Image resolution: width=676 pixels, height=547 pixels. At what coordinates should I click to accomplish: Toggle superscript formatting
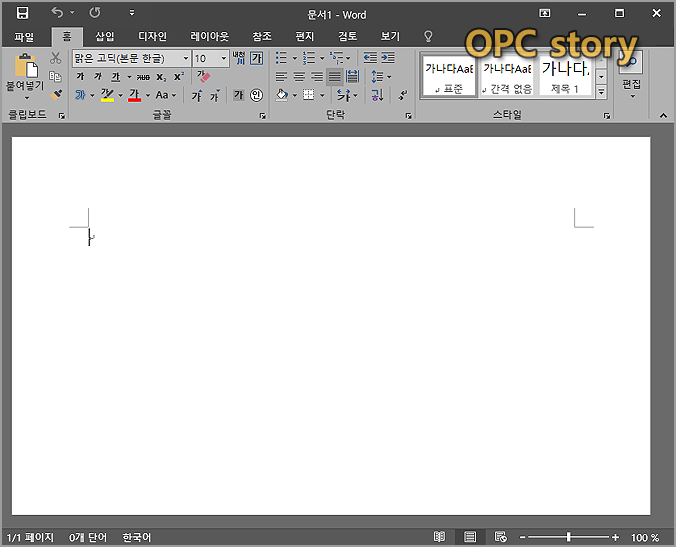tap(179, 77)
